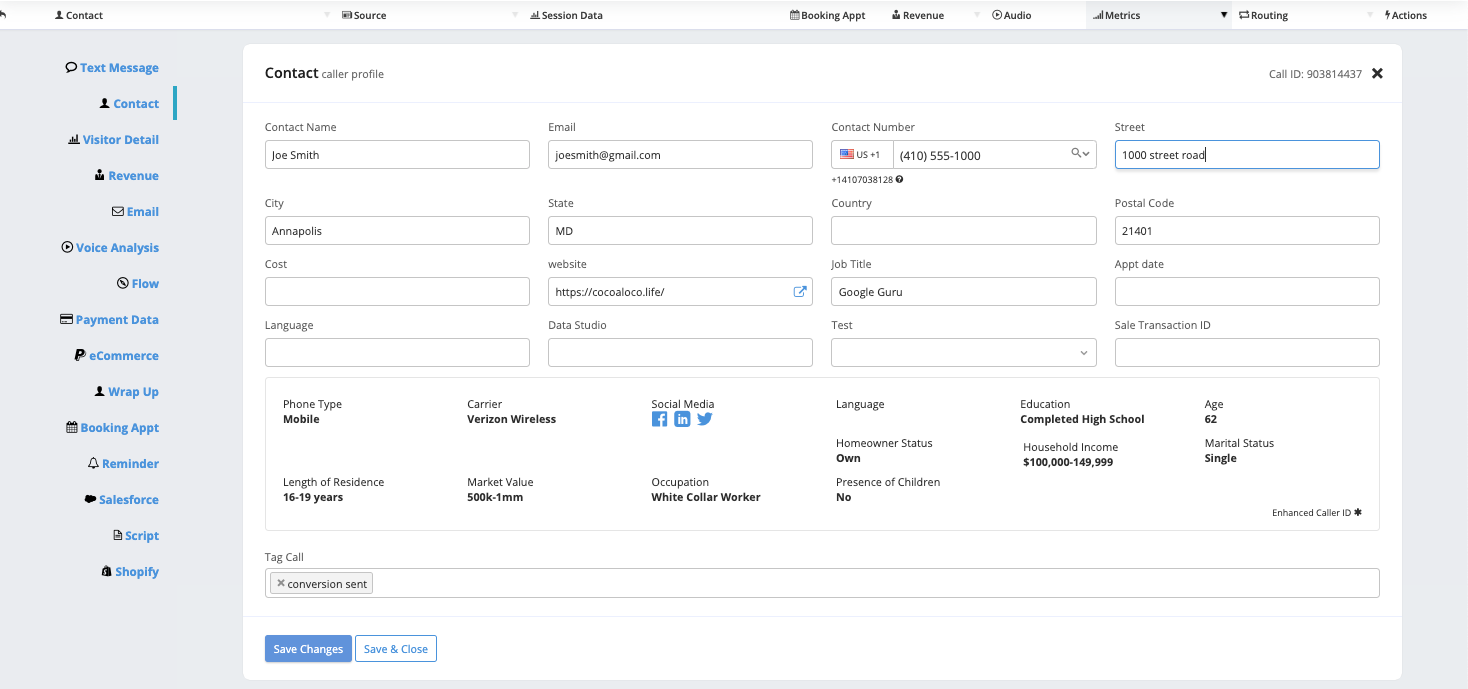Expand the Metrics column menu

tap(1223, 15)
